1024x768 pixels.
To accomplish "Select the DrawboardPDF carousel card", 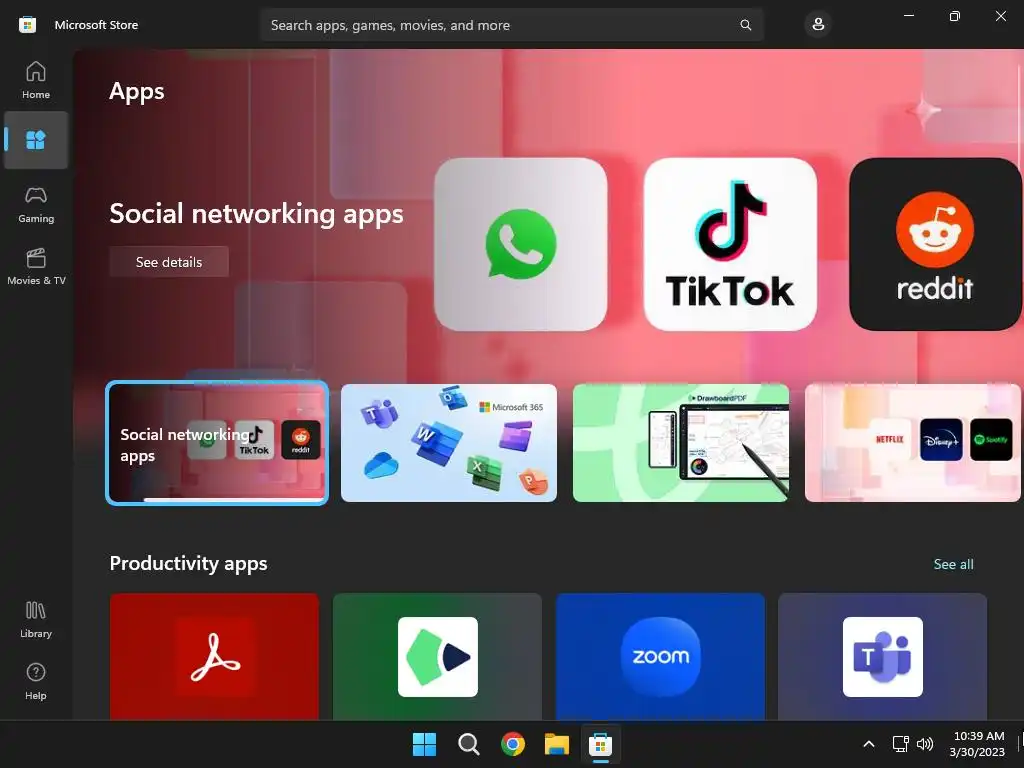I will click(680, 443).
